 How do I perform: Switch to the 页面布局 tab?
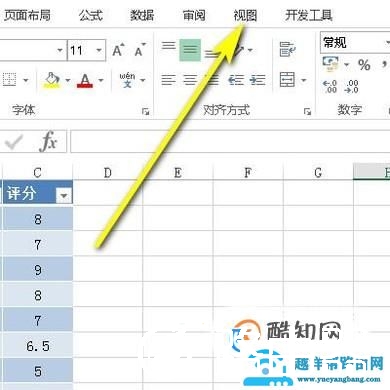click(x=27, y=15)
